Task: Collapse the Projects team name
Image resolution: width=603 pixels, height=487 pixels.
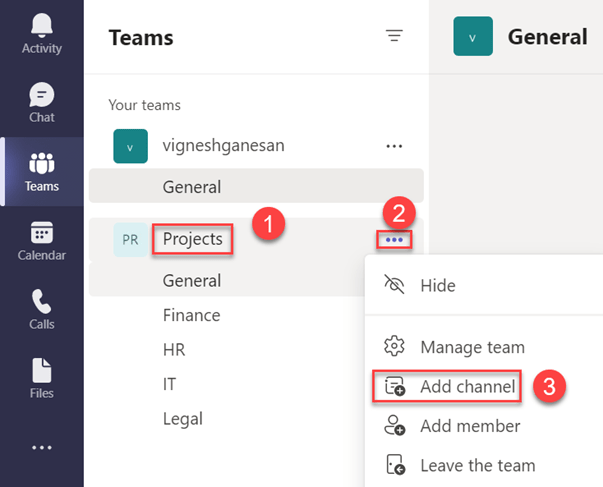Action: [x=192, y=240]
